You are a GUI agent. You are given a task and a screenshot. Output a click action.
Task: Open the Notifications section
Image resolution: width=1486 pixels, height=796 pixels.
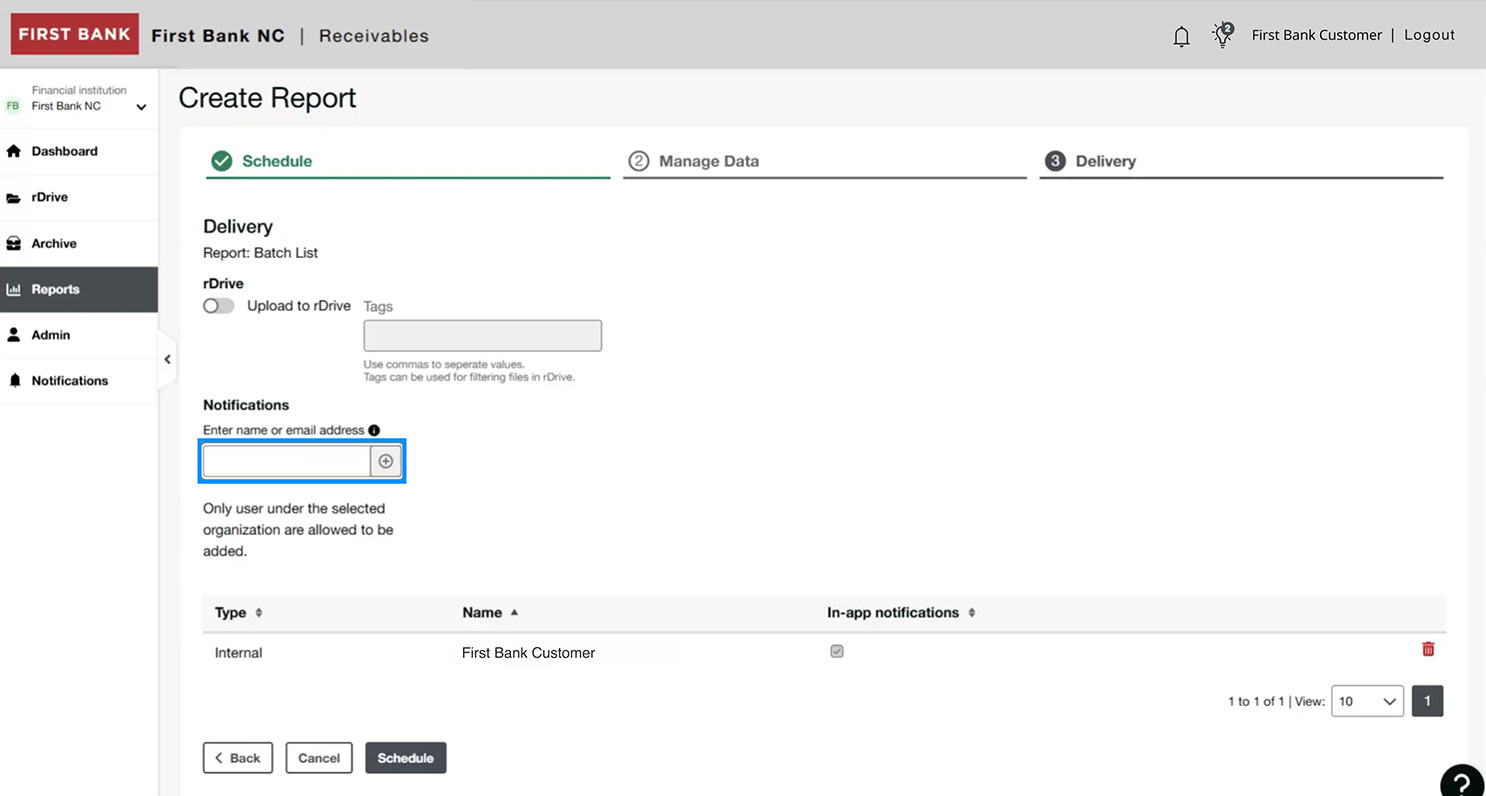[68, 381]
